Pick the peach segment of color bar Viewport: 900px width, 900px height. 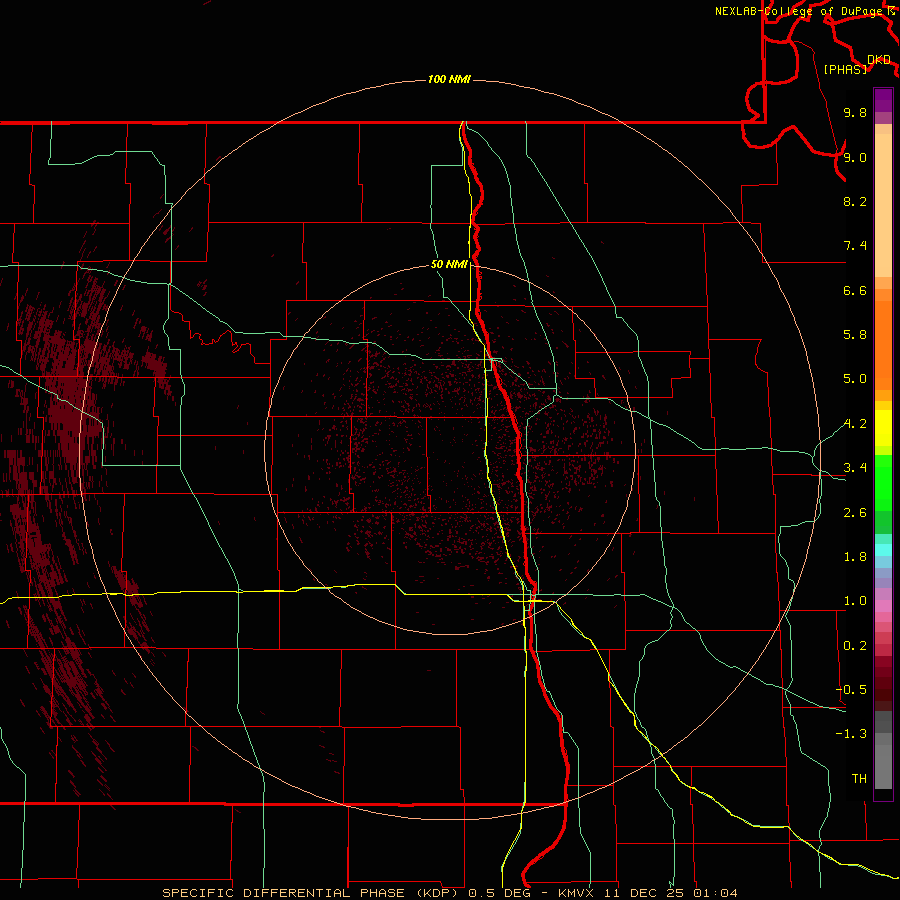tap(883, 204)
